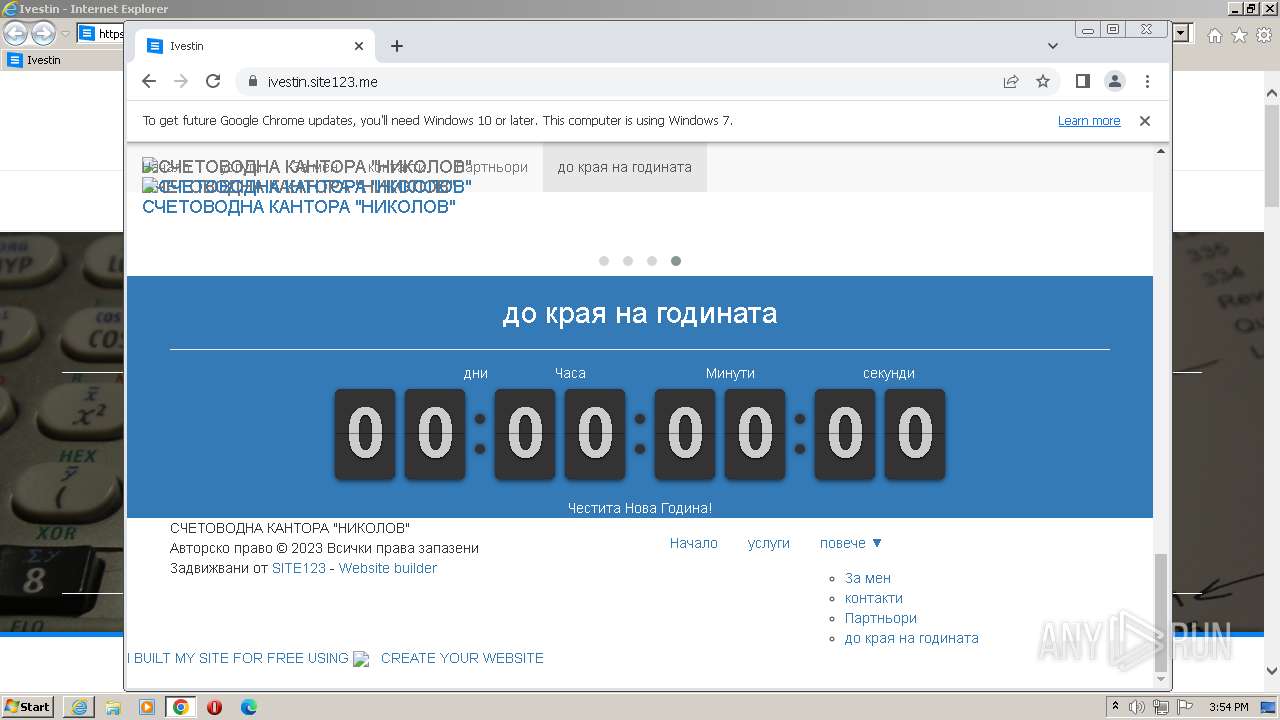Open Internet Explorer from the taskbar
The image size is (1280, 720).
pos(79,707)
